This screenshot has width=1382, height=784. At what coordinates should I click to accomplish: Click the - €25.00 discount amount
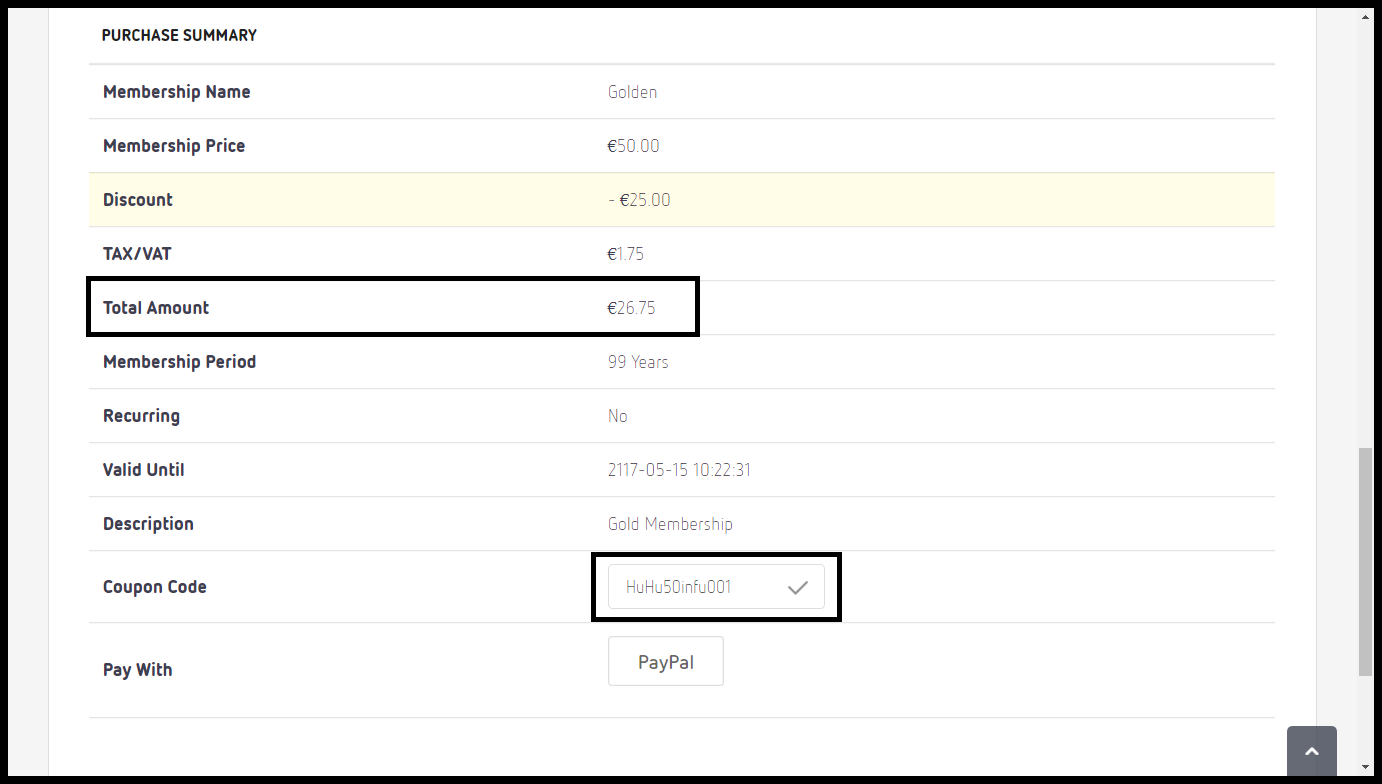click(639, 200)
